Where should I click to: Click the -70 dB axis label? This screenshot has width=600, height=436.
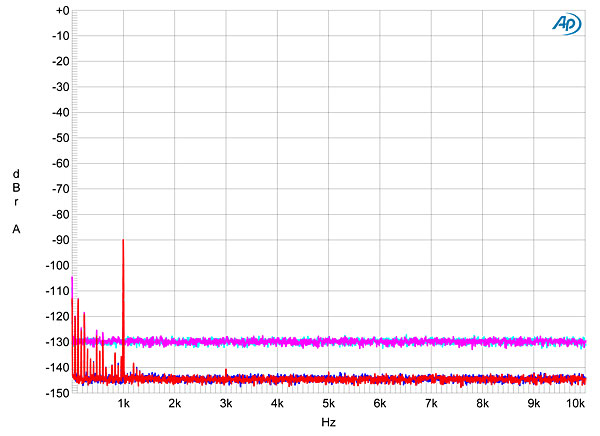pyautogui.click(x=60, y=189)
